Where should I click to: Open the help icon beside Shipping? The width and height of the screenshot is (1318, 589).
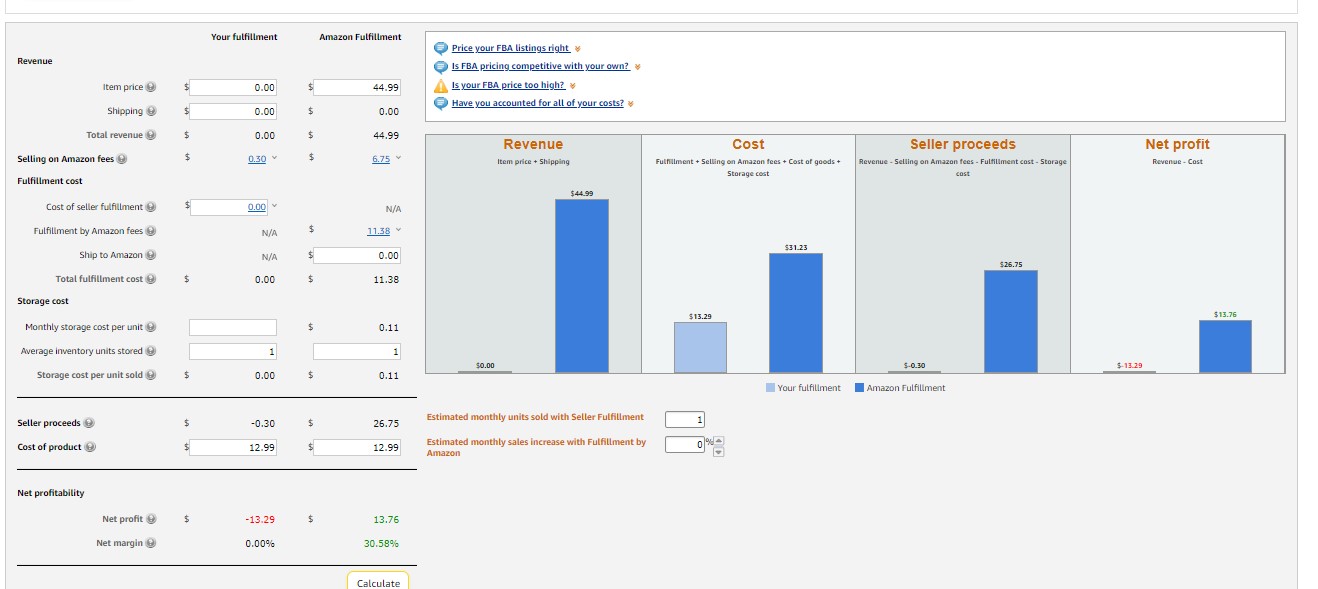pyautogui.click(x=152, y=111)
